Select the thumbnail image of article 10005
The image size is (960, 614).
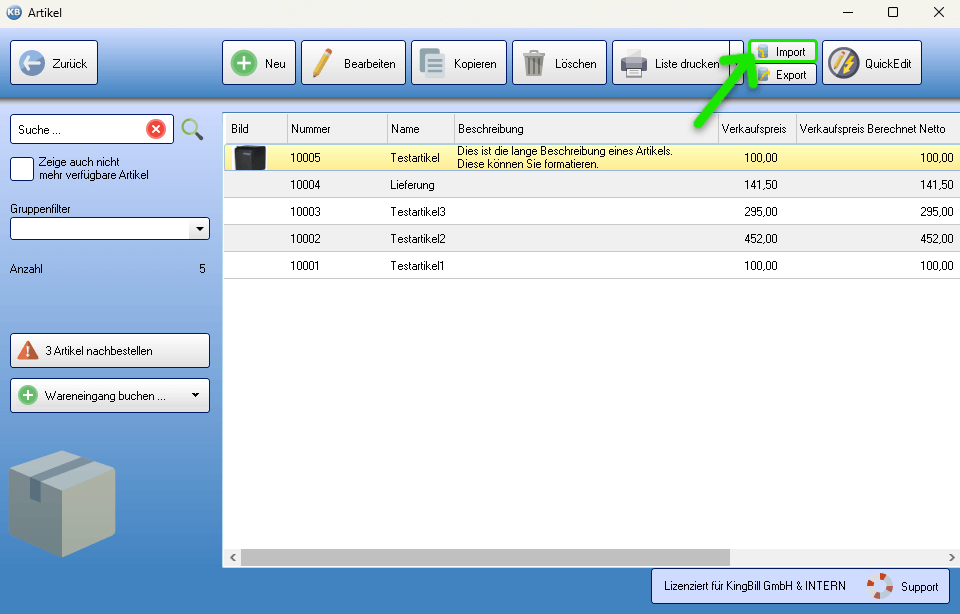(249, 158)
